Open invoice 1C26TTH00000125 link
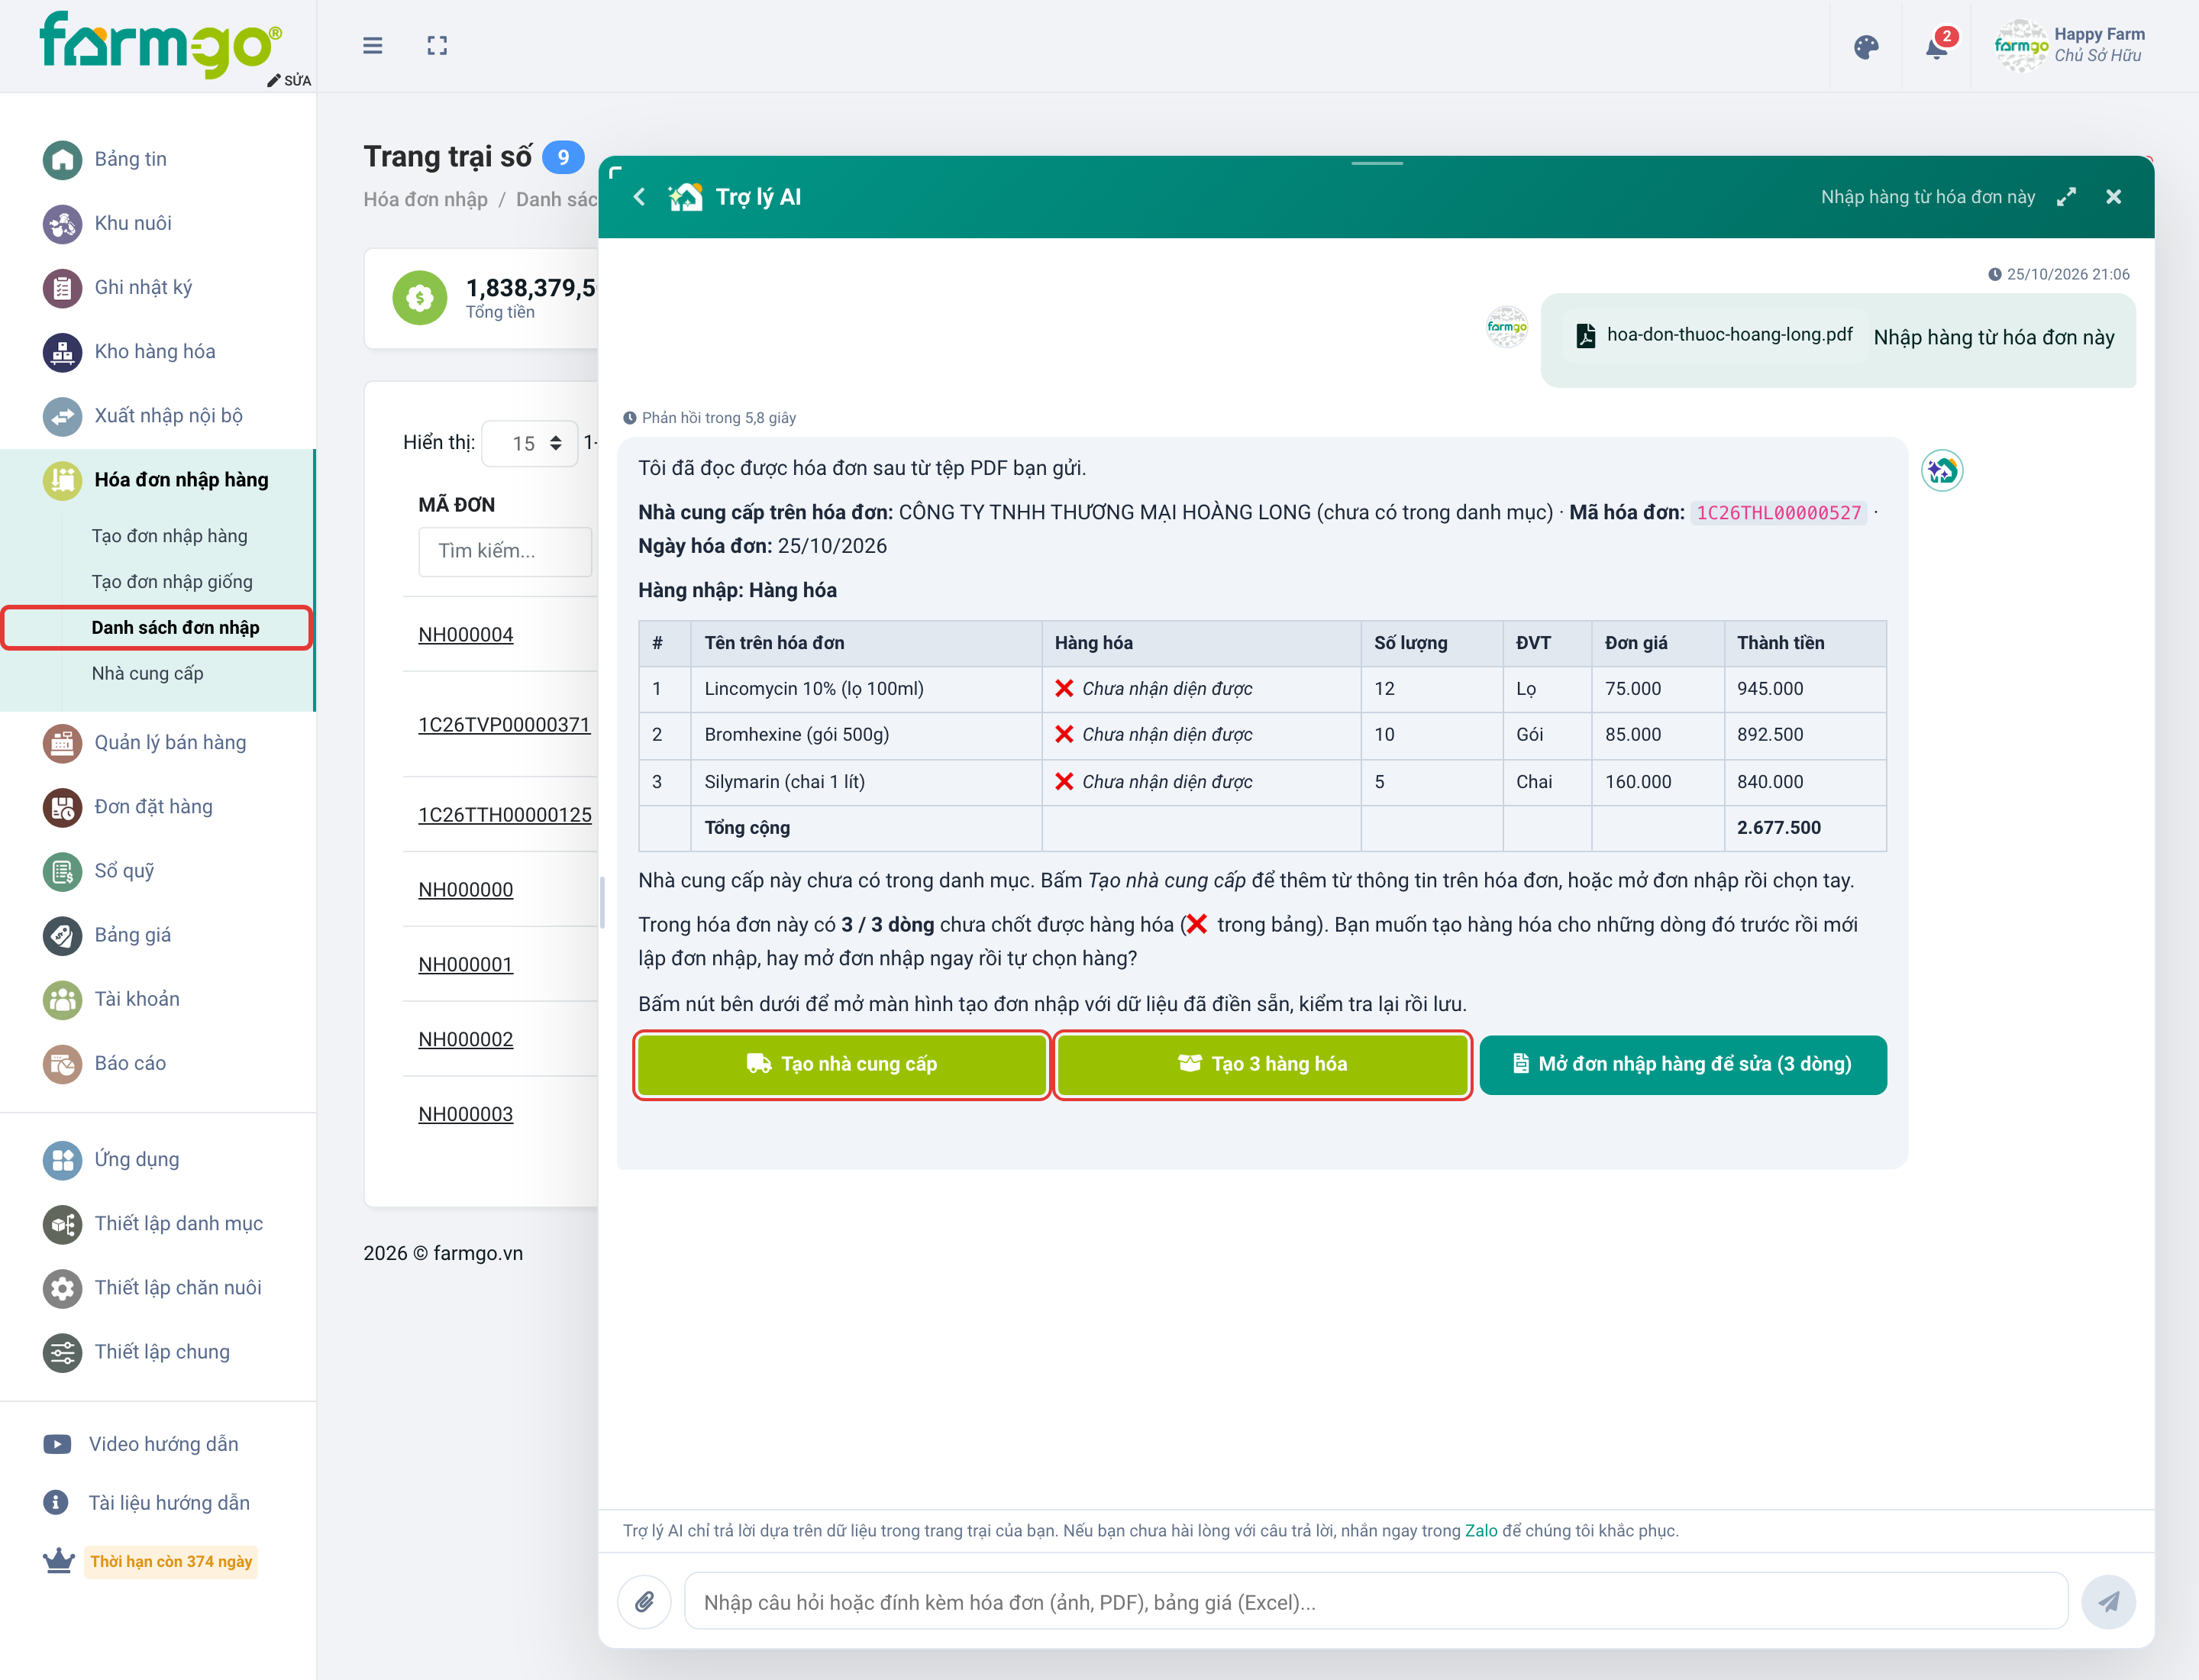Image resolution: width=2199 pixels, height=1680 pixels. pyautogui.click(x=505, y=815)
